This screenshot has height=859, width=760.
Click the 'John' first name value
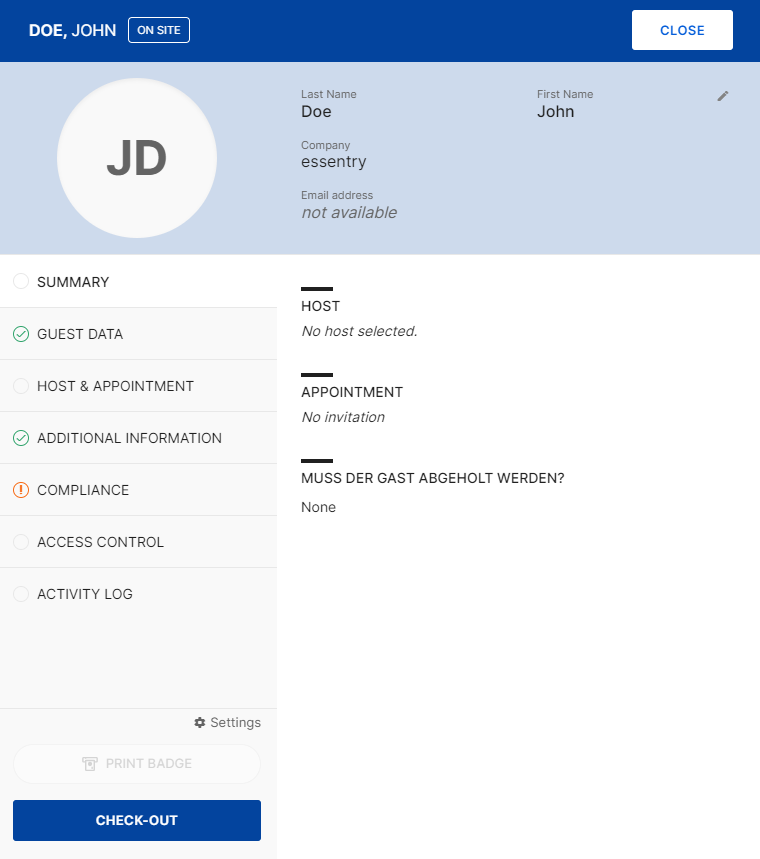pyautogui.click(x=556, y=112)
